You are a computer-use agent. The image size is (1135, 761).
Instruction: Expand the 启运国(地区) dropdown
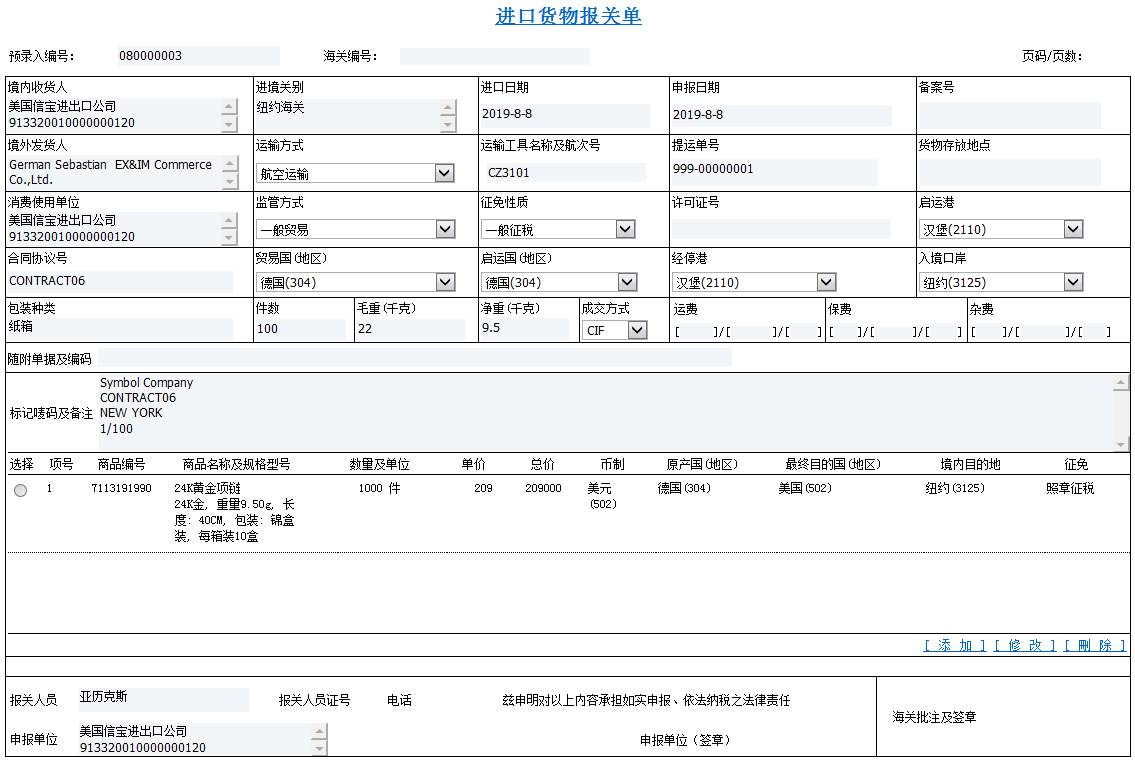coord(627,283)
